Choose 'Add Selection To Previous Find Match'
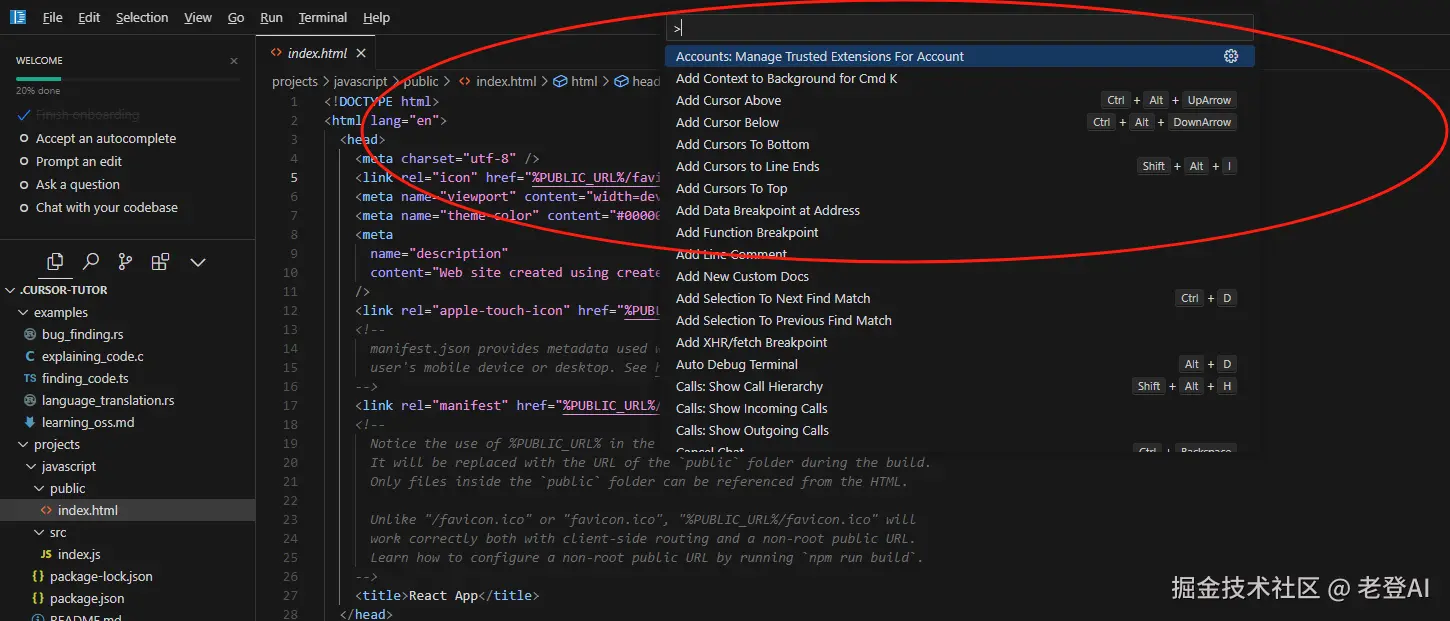 pyautogui.click(x=960, y=320)
